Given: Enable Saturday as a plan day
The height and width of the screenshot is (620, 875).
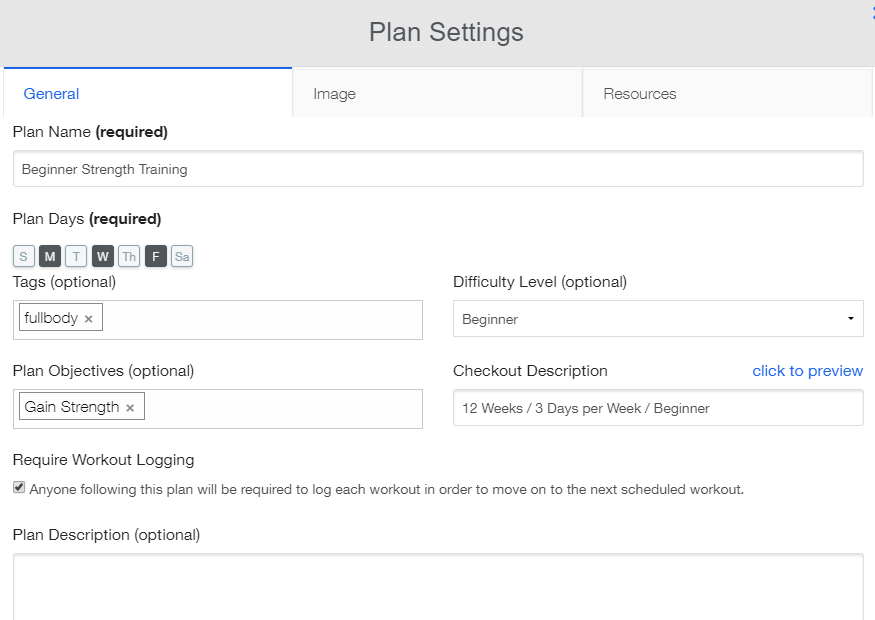Looking at the screenshot, I should coord(181,257).
